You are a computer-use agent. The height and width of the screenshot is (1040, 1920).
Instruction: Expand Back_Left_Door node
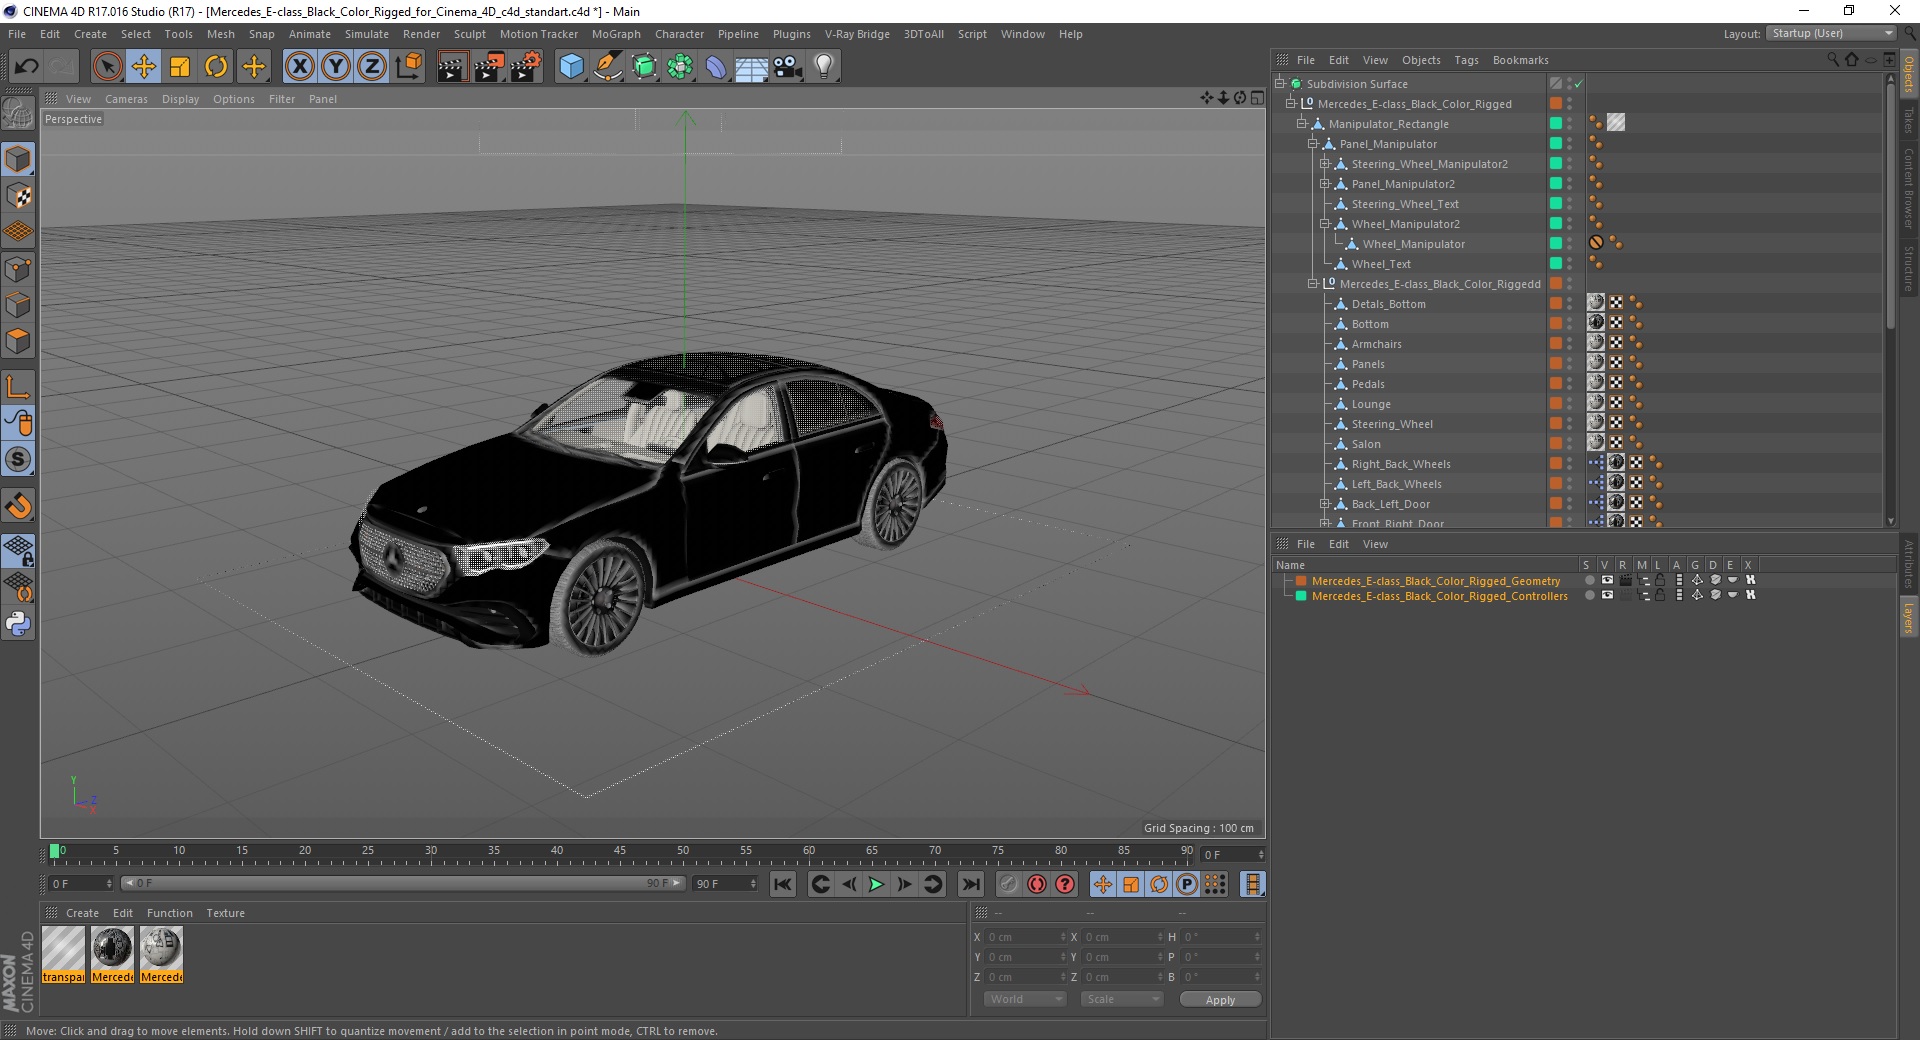point(1324,504)
